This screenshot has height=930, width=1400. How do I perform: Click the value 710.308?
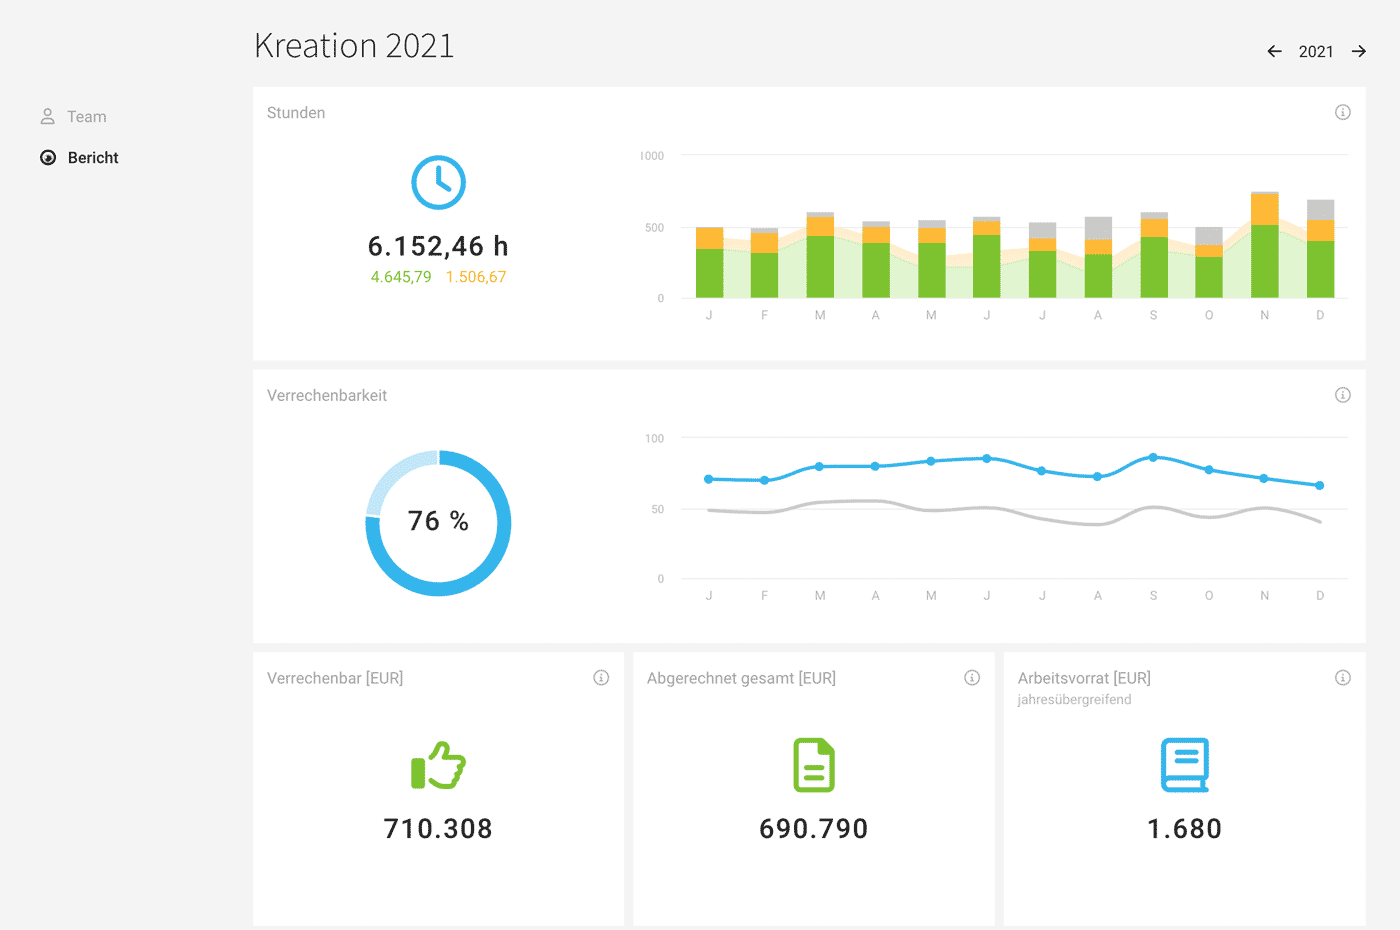pyautogui.click(x=438, y=829)
